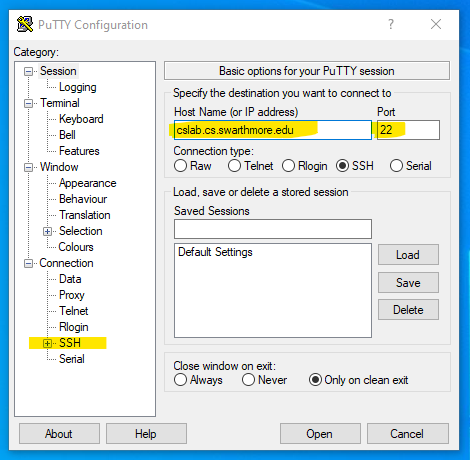Open the Proxy category
Image resolution: width=470 pixels, height=460 pixels.
click(72, 295)
